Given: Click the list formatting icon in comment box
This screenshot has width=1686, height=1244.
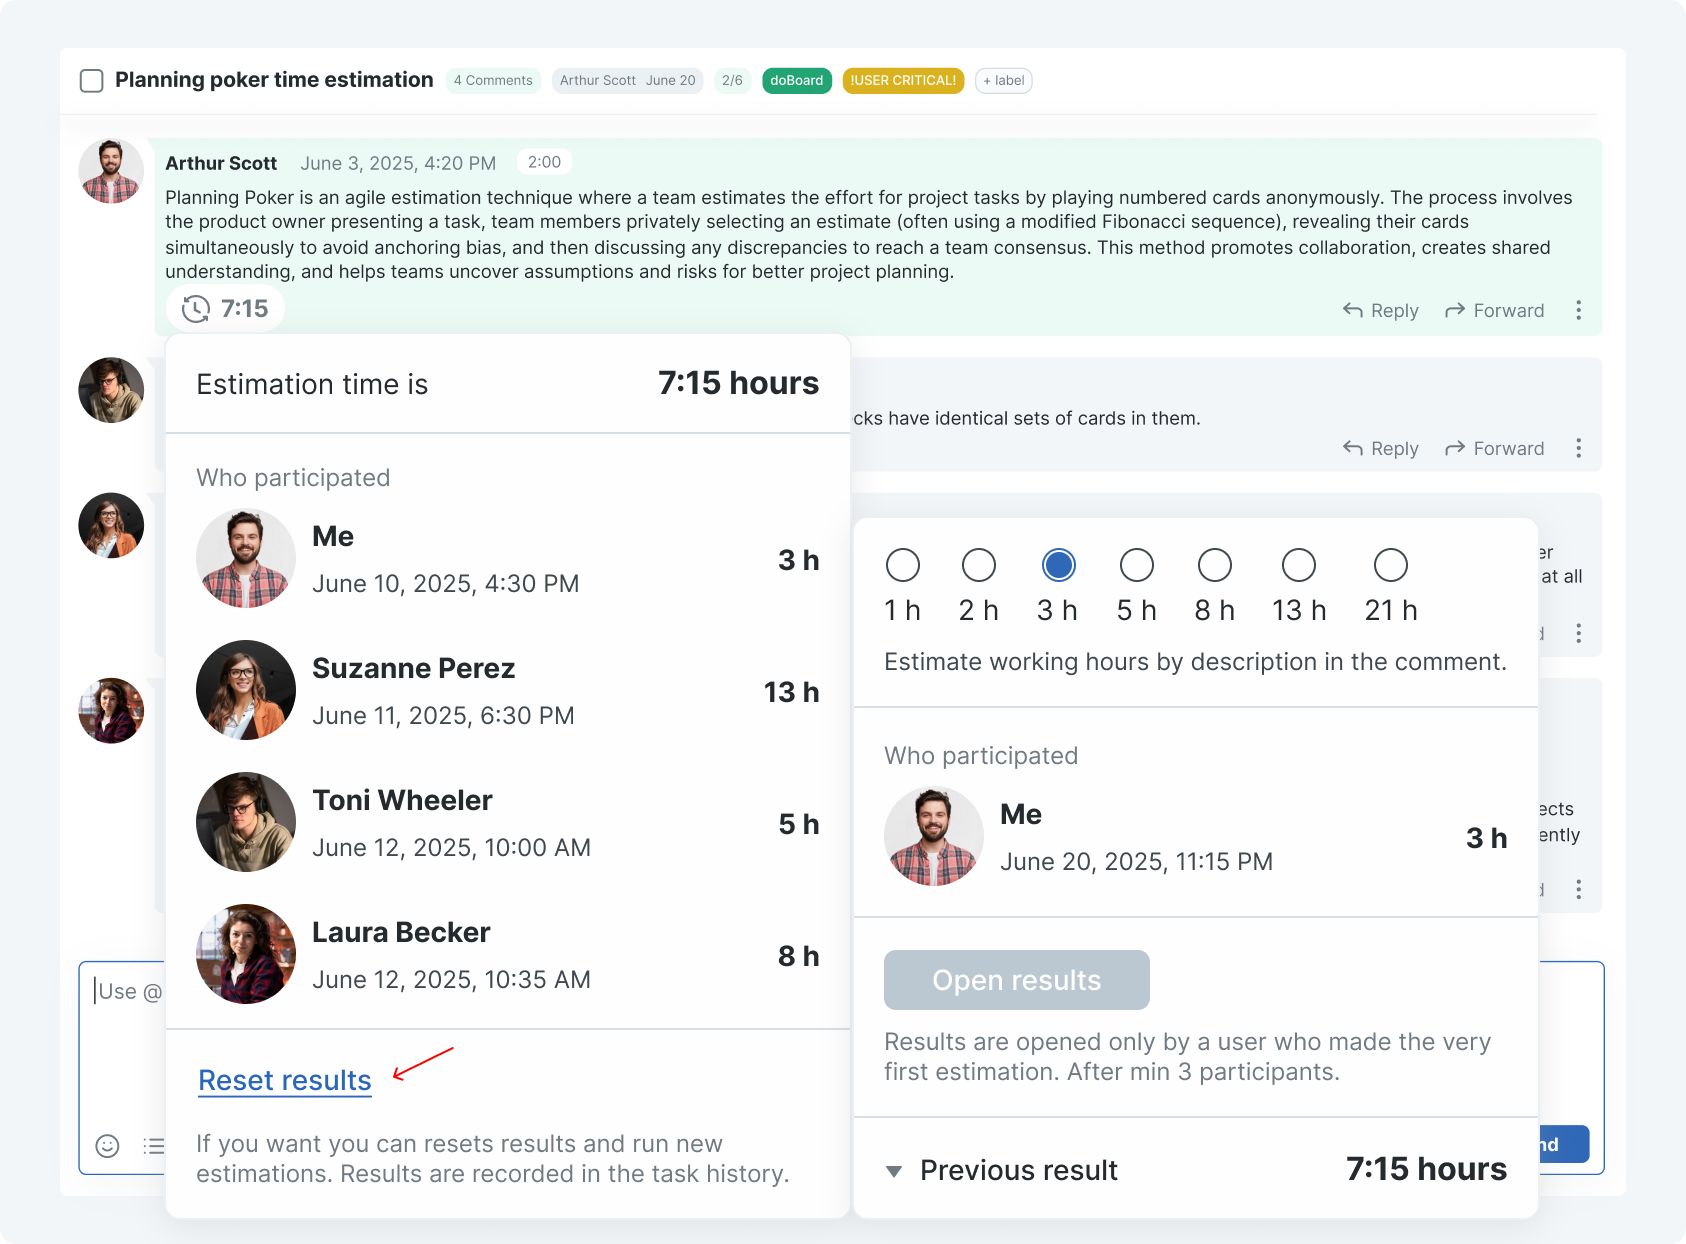Looking at the screenshot, I should point(153,1146).
